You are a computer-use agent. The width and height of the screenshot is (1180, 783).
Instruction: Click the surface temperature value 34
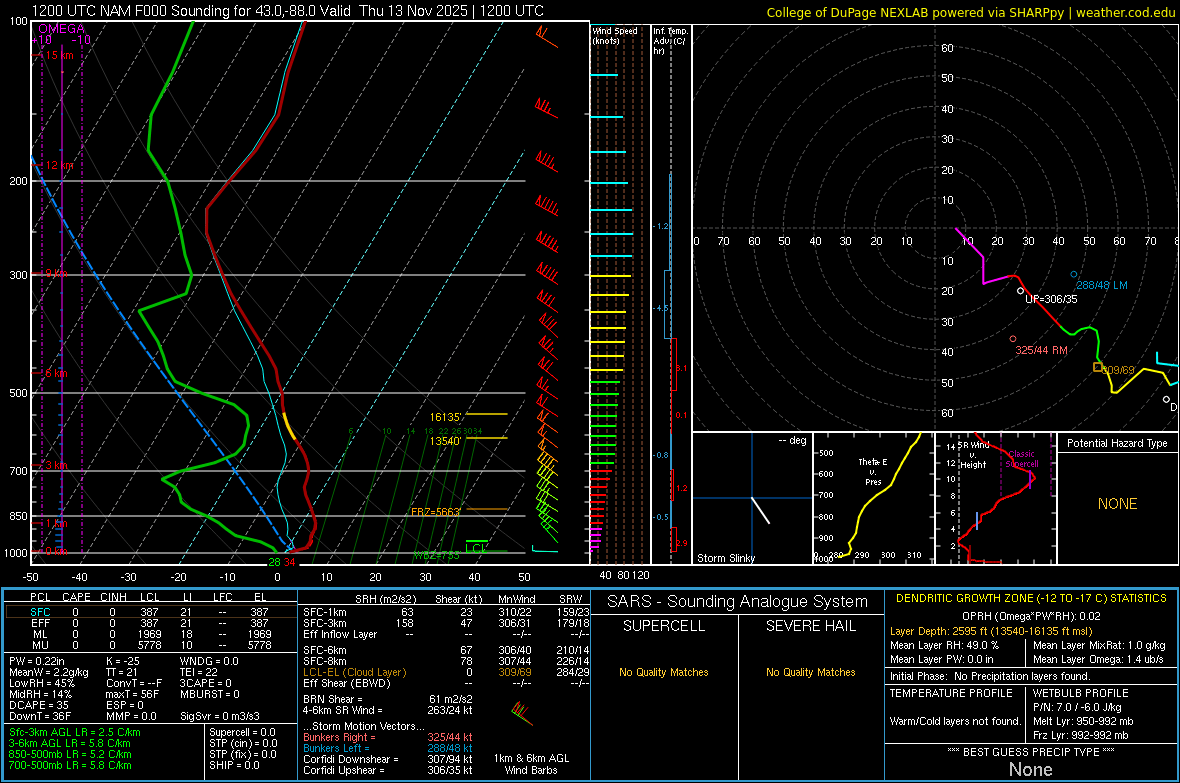coord(290,562)
